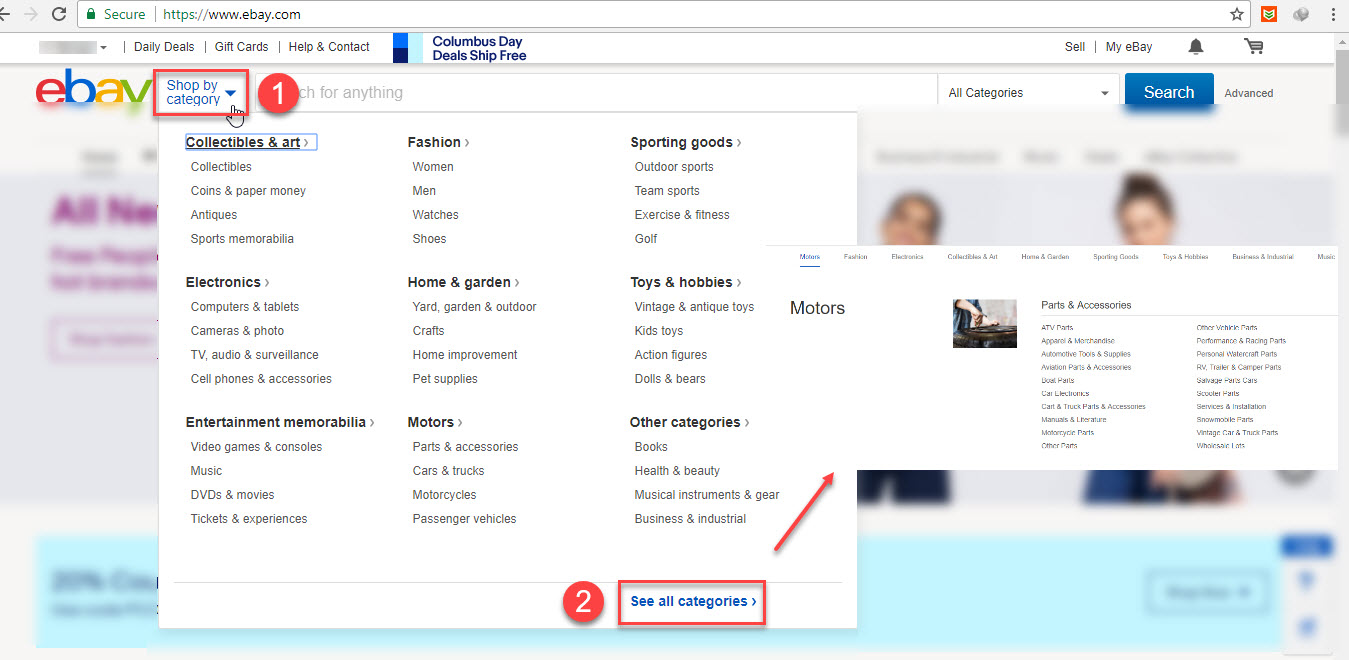Click the search for anything field
The width and height of the screenshot is (1349, 660).
(596, 92)
